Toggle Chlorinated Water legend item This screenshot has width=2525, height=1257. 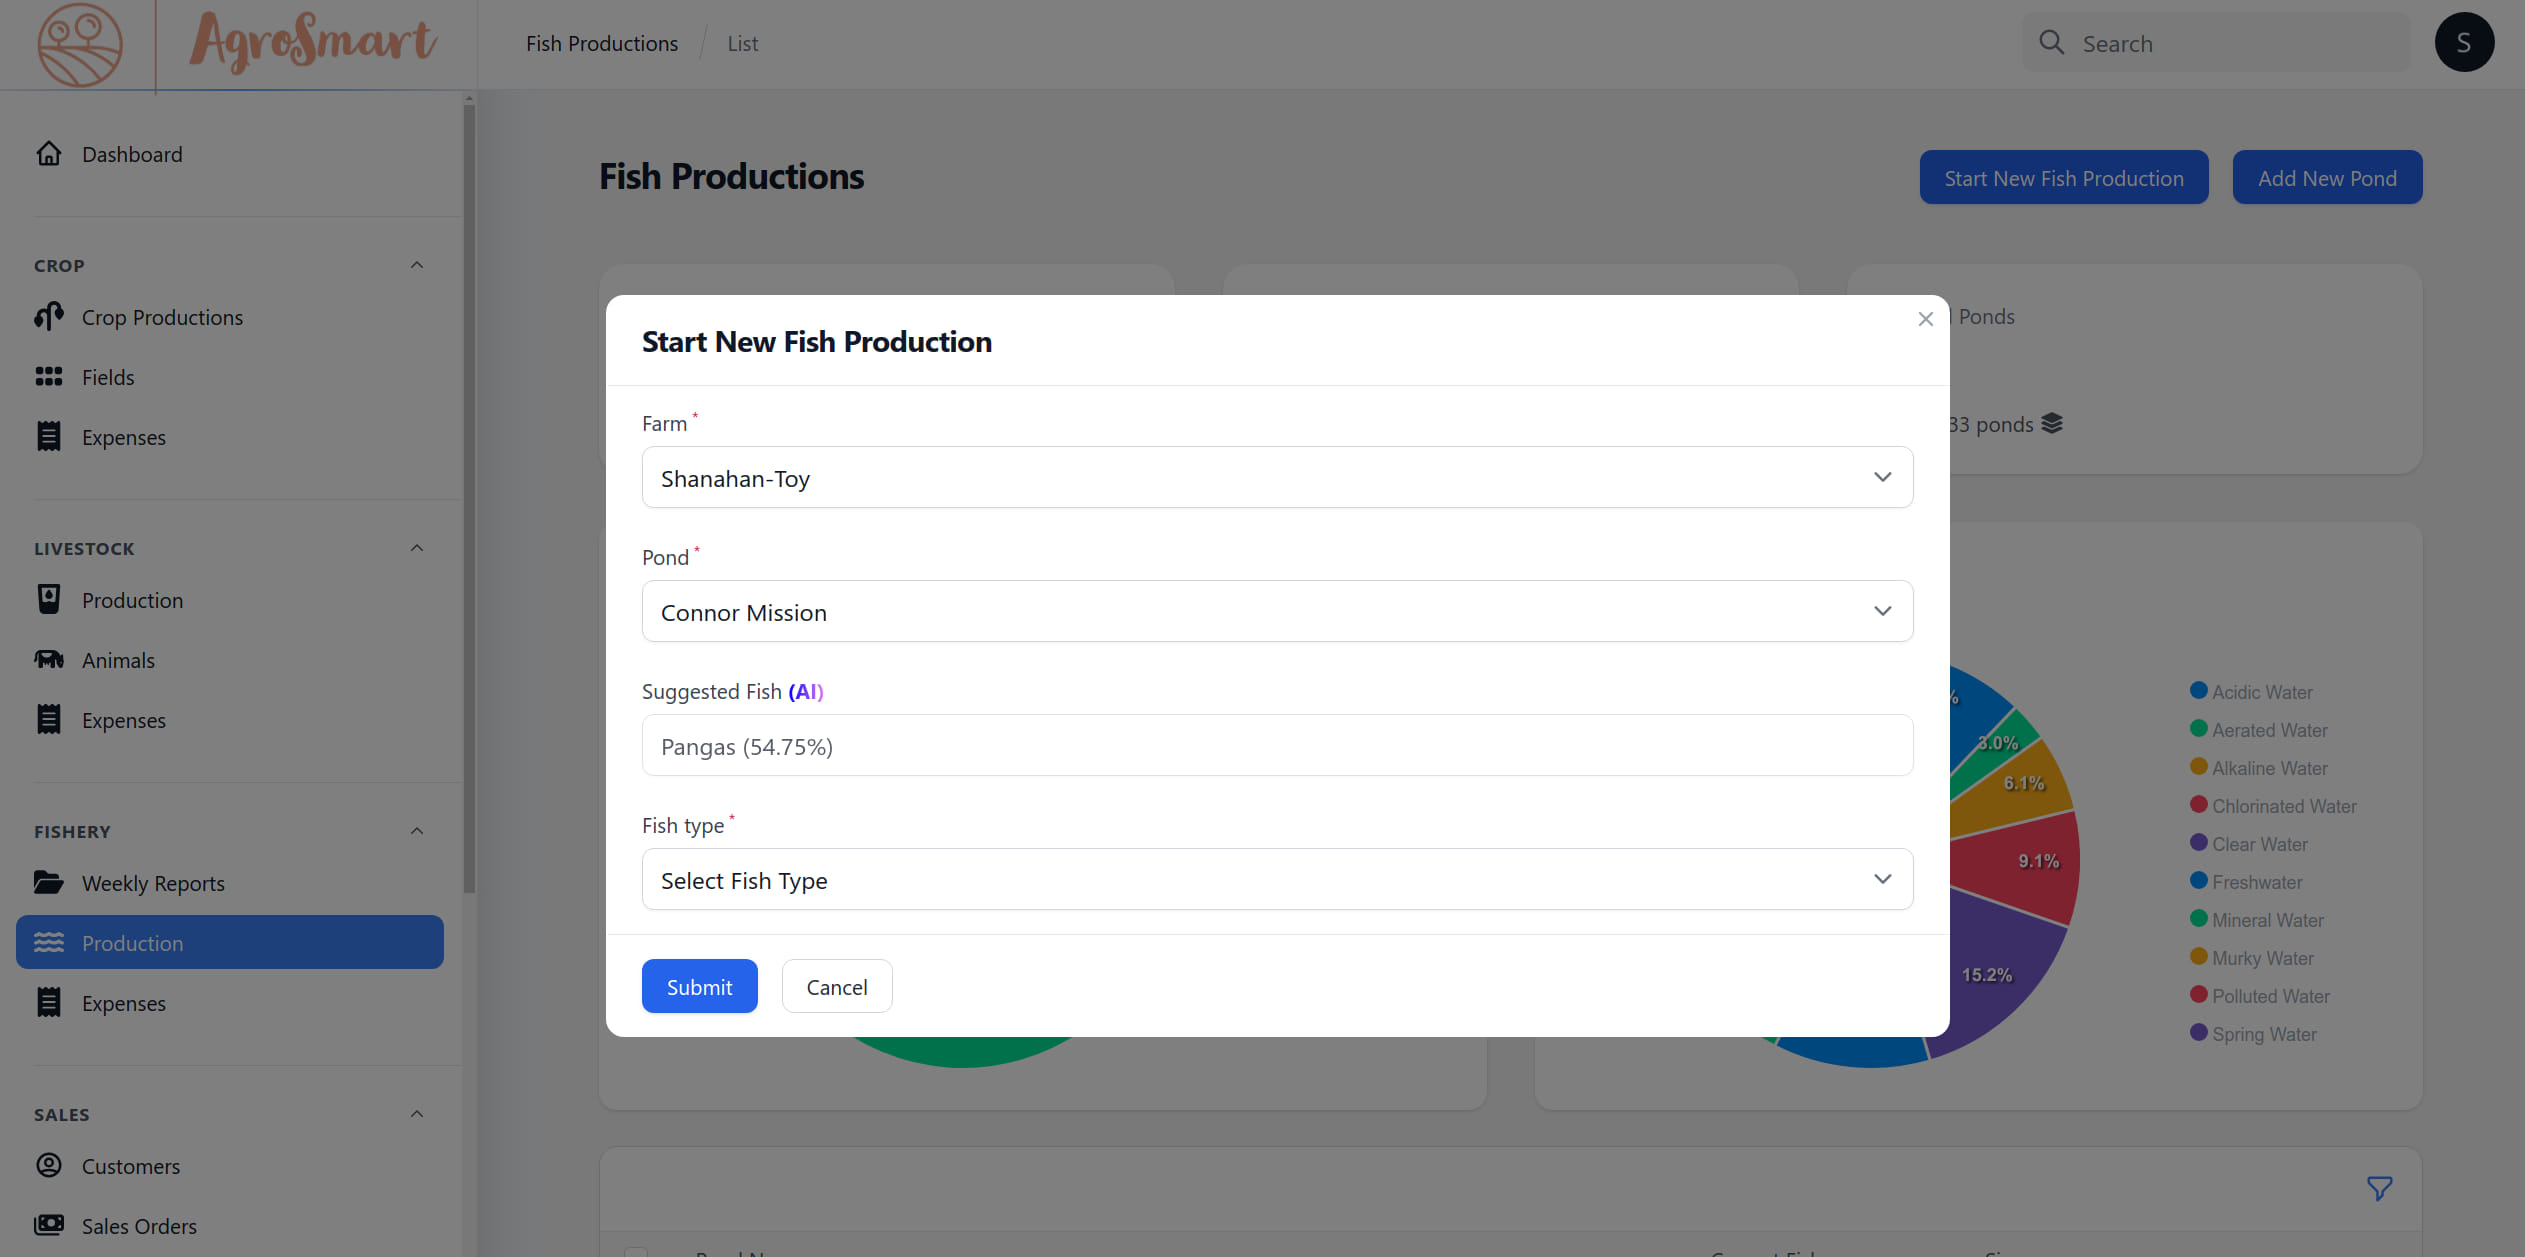coord(2283,806)
